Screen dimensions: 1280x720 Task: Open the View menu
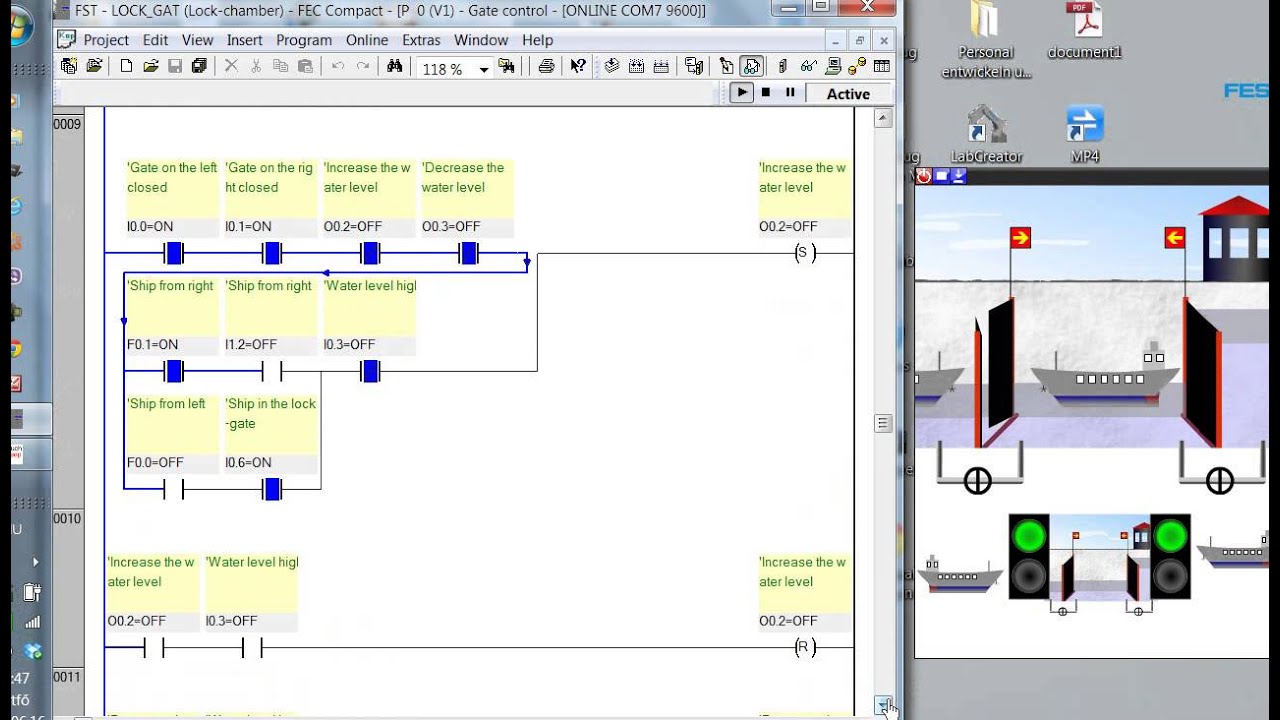click(197, 40)
